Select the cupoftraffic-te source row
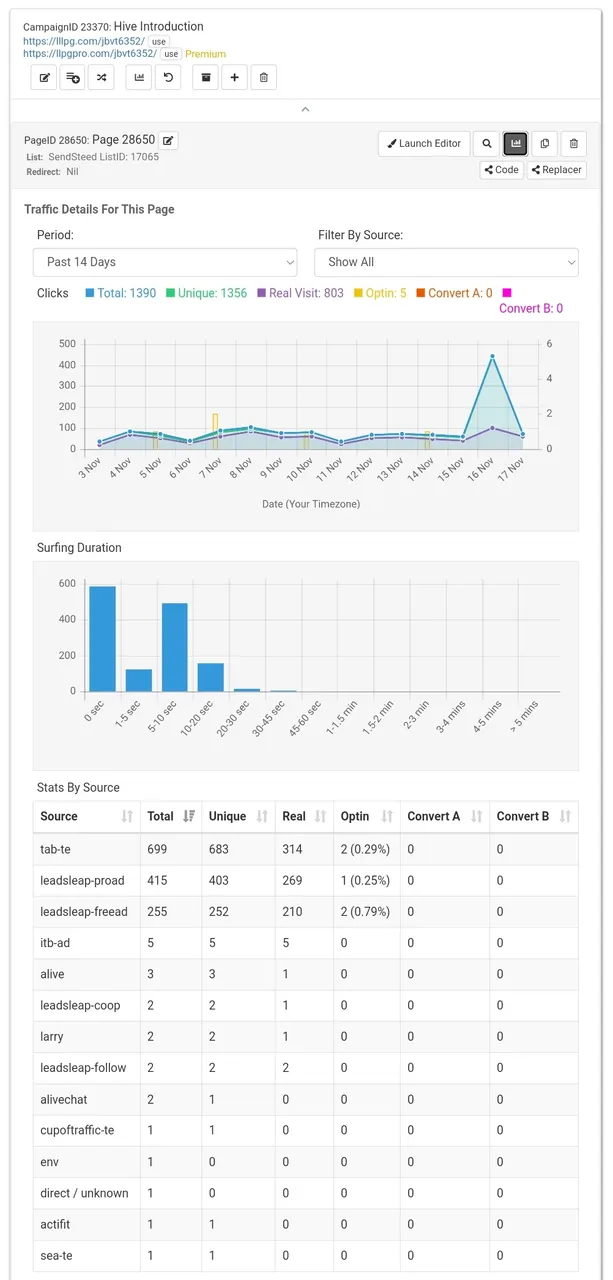 coord(305,1130)
